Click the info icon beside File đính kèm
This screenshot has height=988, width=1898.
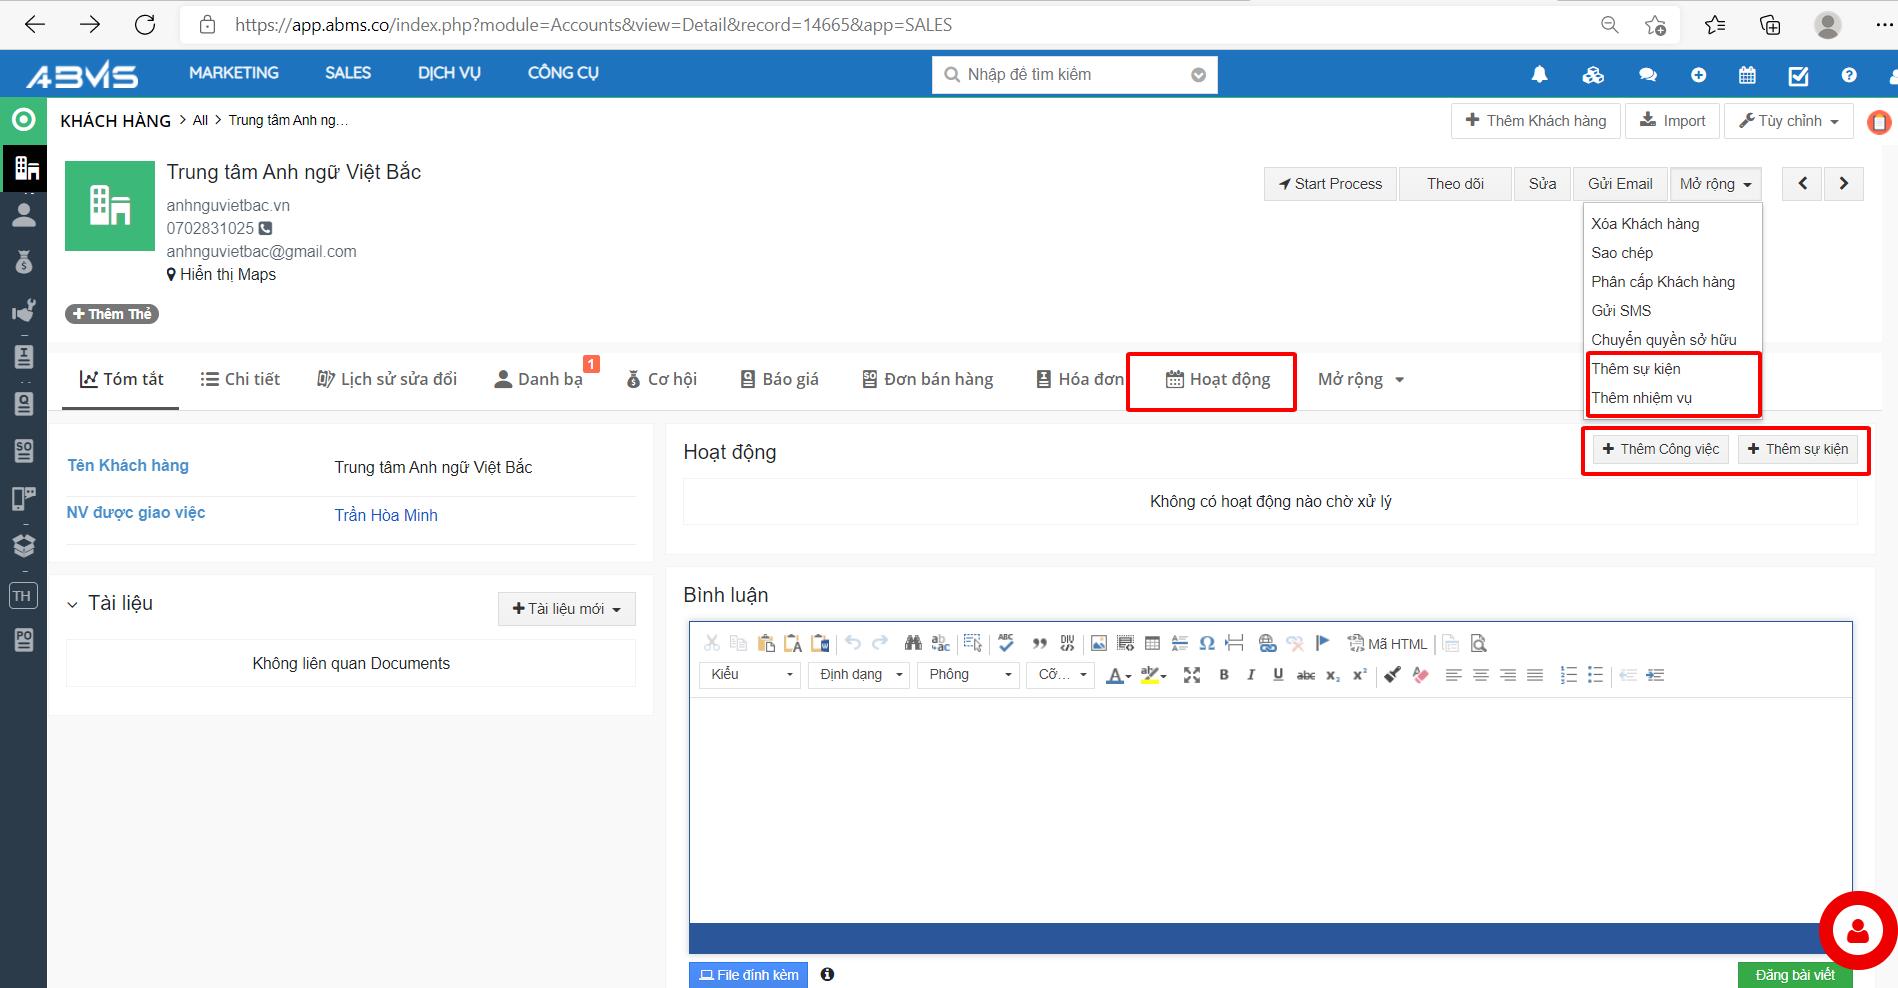point(827,974)
